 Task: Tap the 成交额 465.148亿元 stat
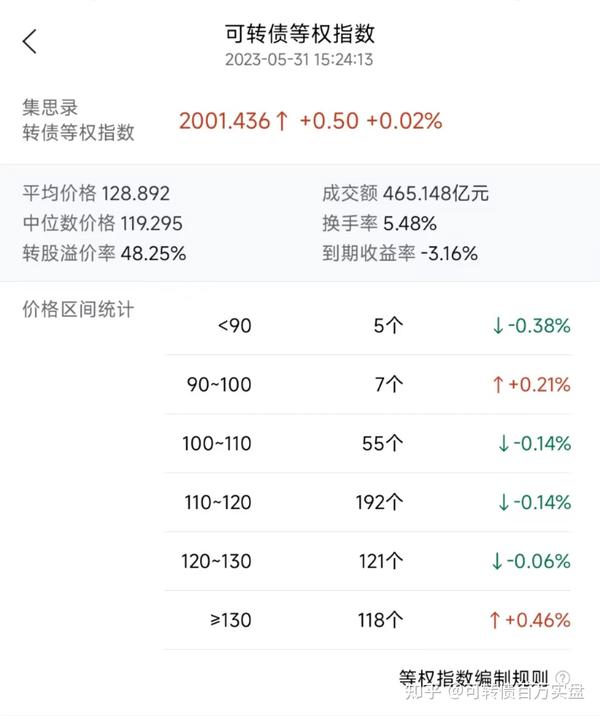coord(405,193)
